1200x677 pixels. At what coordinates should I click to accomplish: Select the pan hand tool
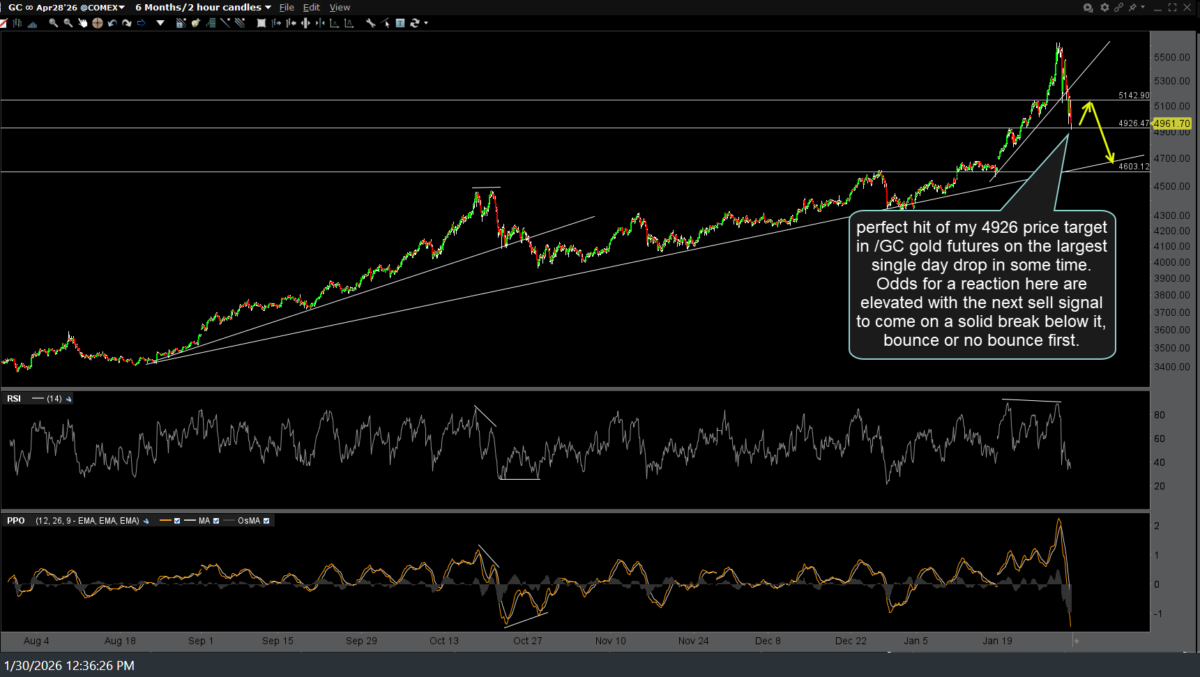point(82,22)
